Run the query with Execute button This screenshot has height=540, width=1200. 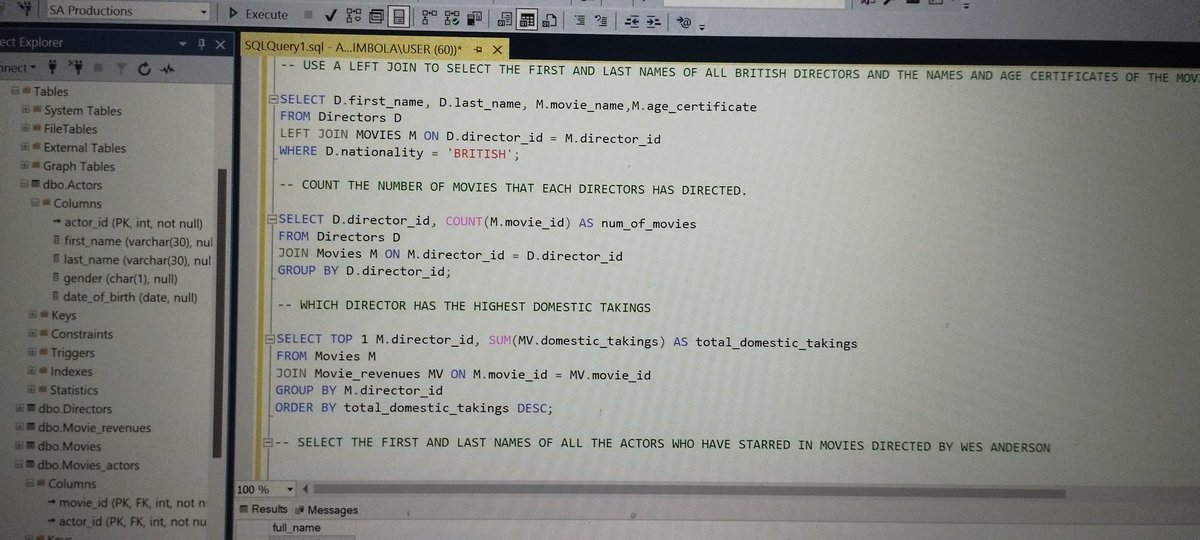click(x=258, y=14)
